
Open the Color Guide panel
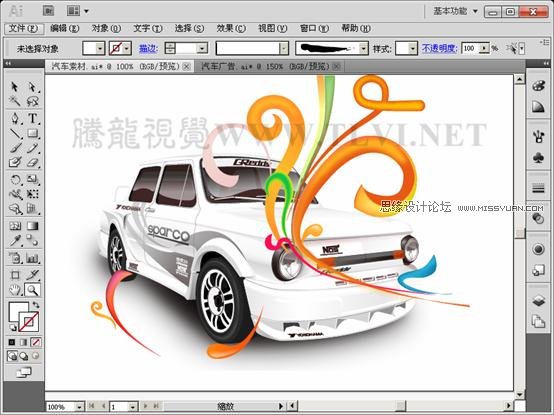coord(538,107)
